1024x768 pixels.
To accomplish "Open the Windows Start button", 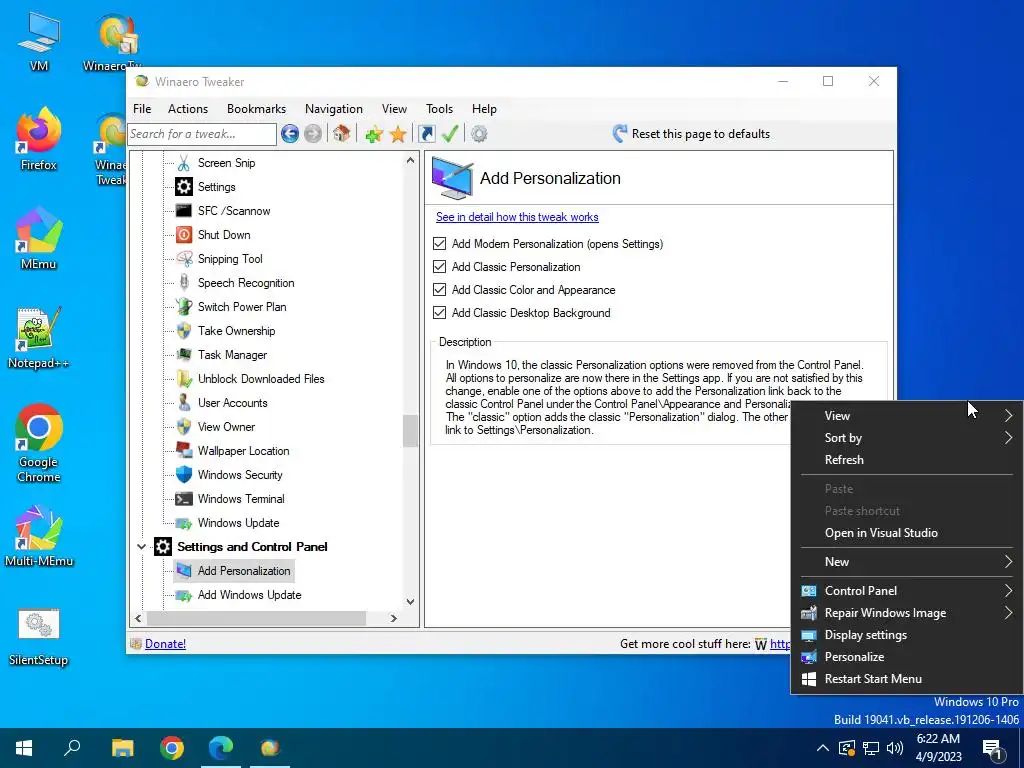I will pos(24,748).
